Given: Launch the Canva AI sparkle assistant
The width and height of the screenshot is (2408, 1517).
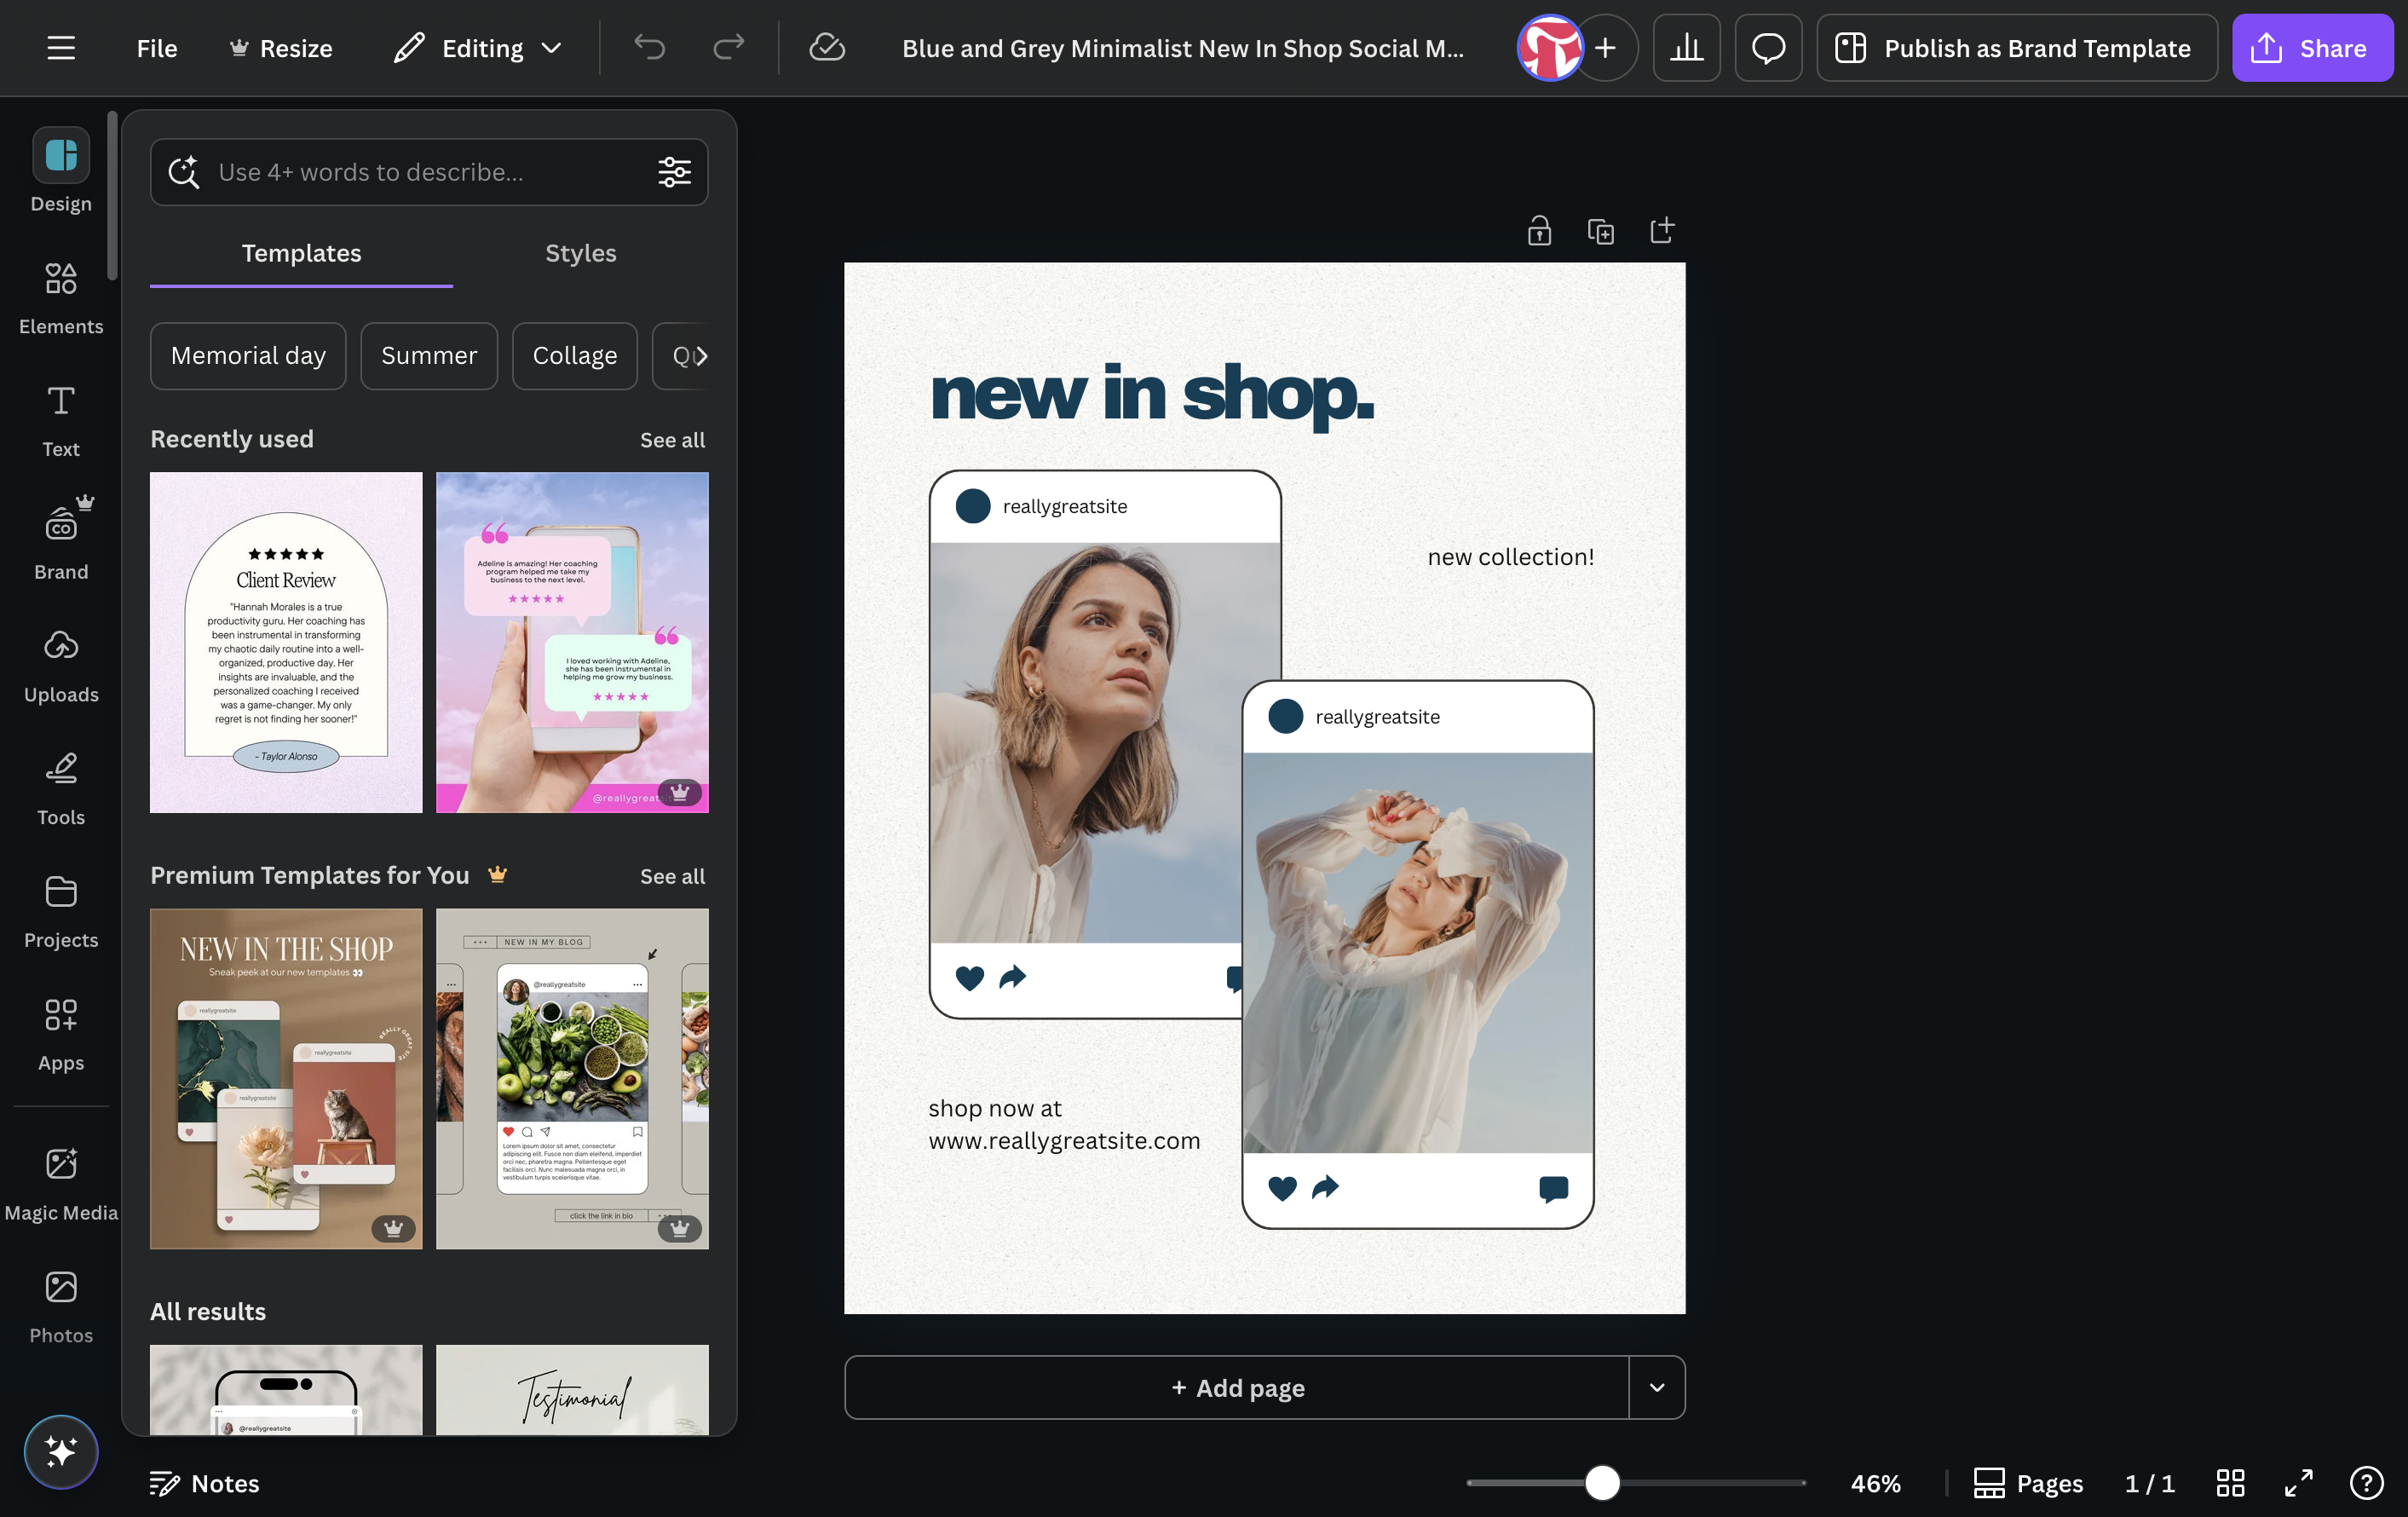Looking at the screenshot, I should (61, 1451).
